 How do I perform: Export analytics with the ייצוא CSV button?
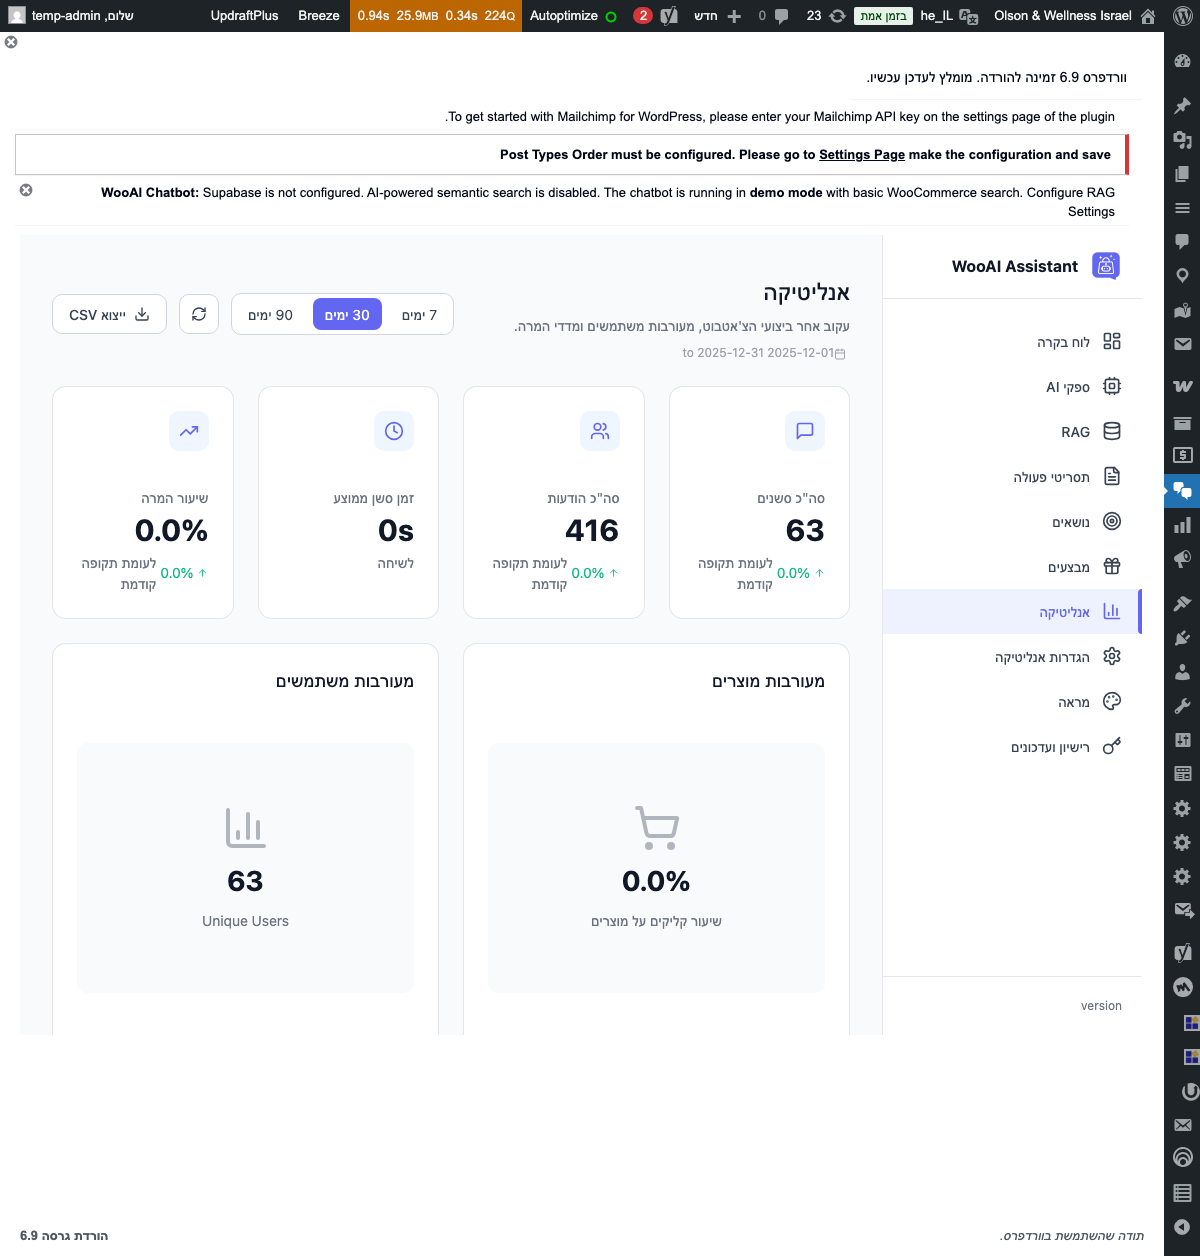point(109,313)
